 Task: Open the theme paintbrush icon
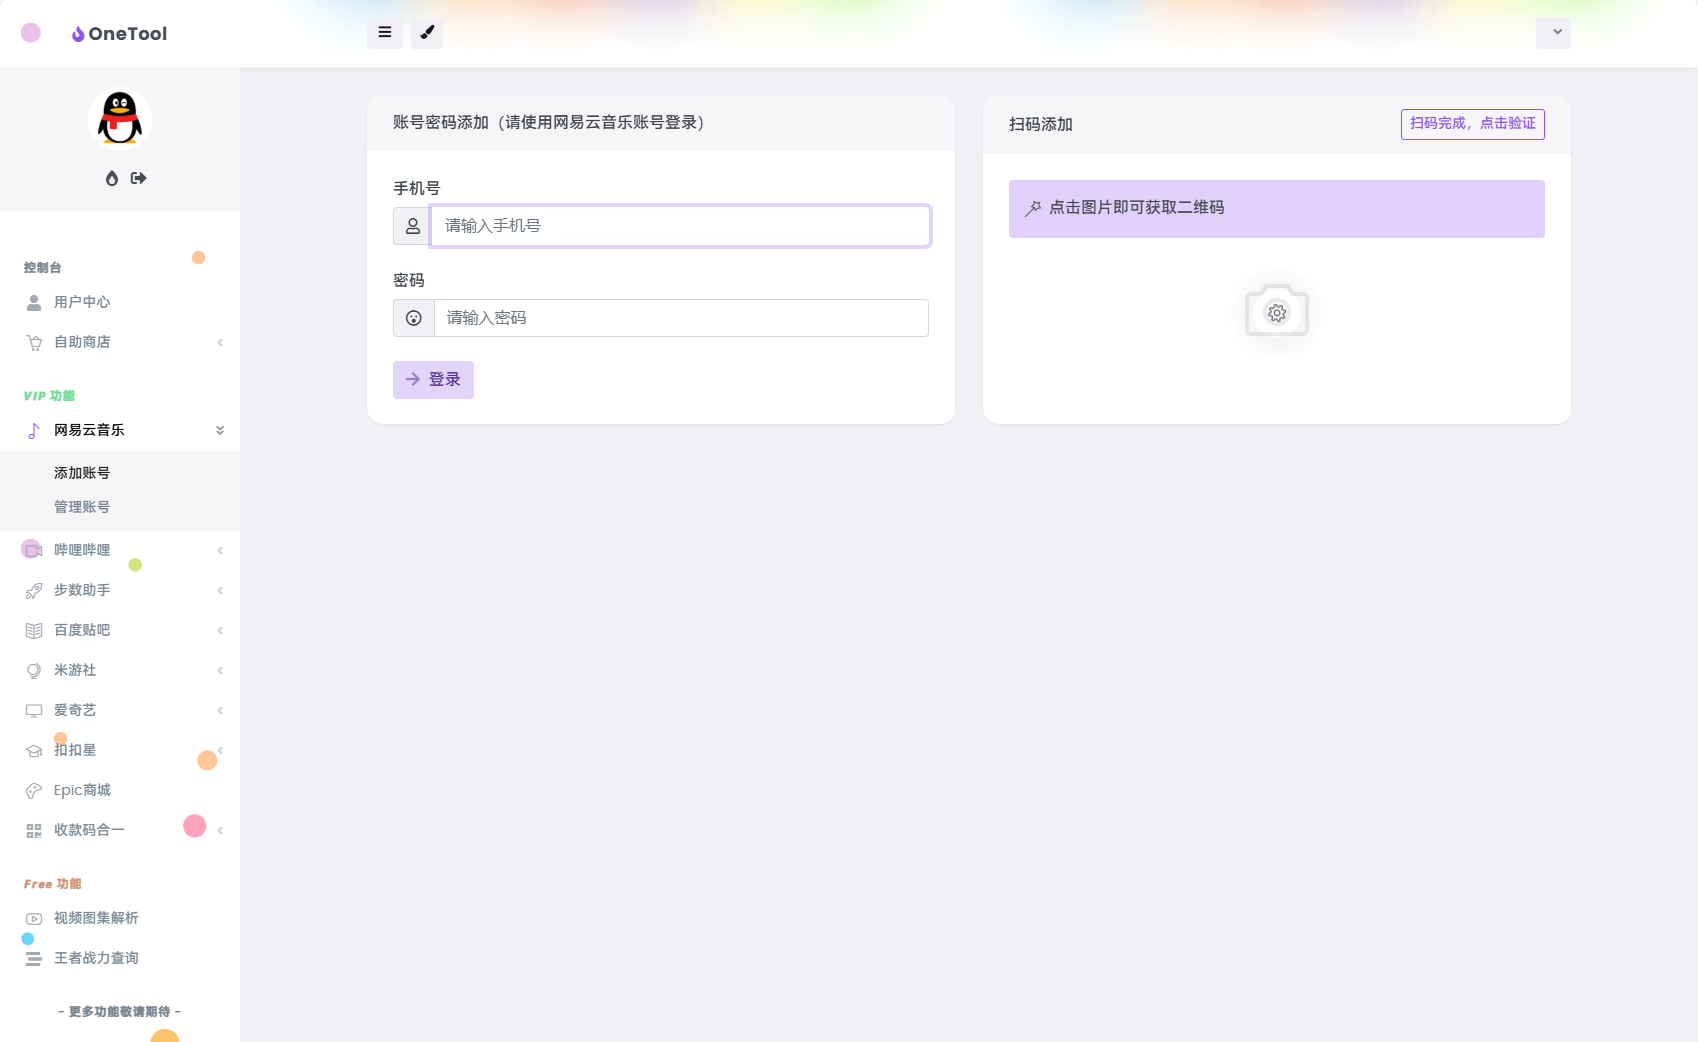point(427,33)
